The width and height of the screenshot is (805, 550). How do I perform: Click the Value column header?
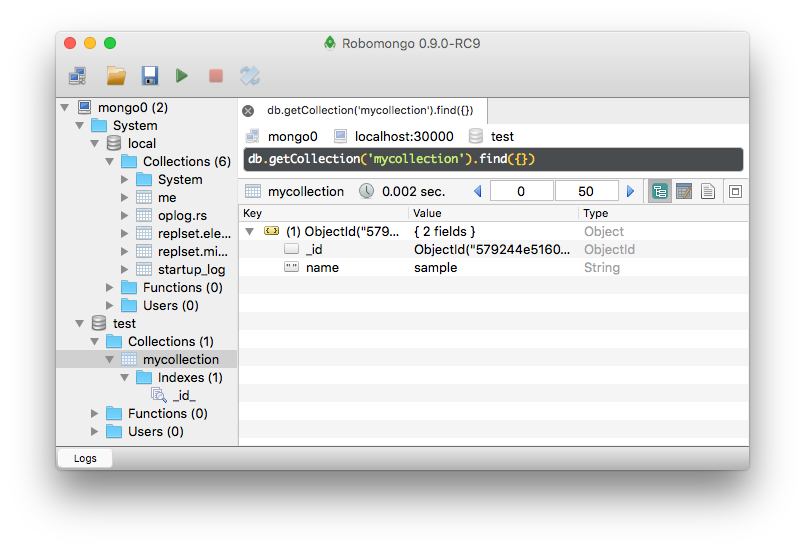[494, 213]
